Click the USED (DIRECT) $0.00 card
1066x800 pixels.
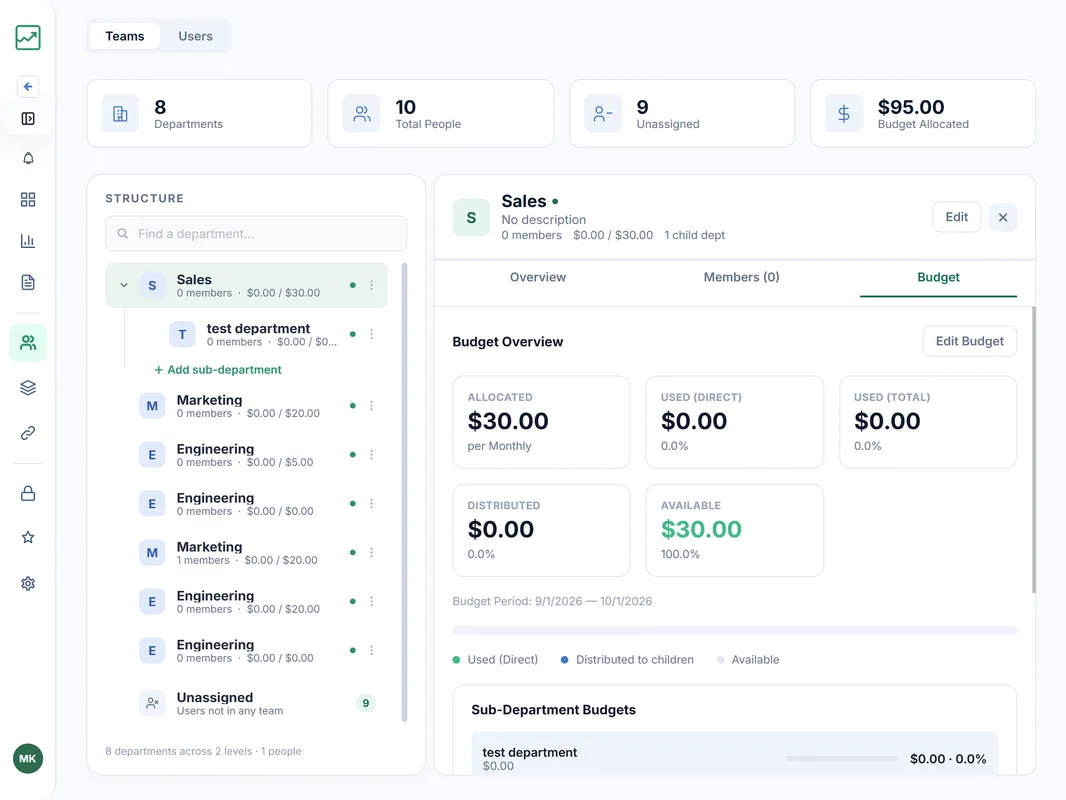tap(734, 422)
